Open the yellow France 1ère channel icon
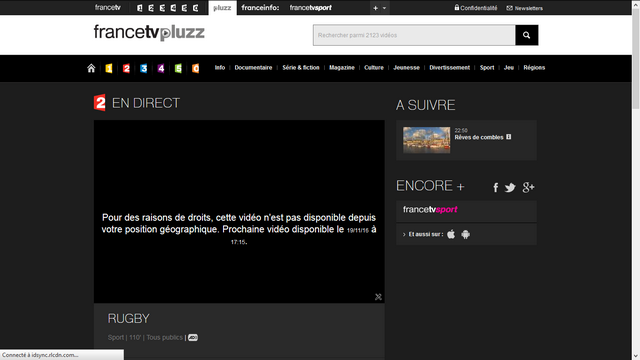This screenshot has height=360, width=640. (x=109, y=68)
